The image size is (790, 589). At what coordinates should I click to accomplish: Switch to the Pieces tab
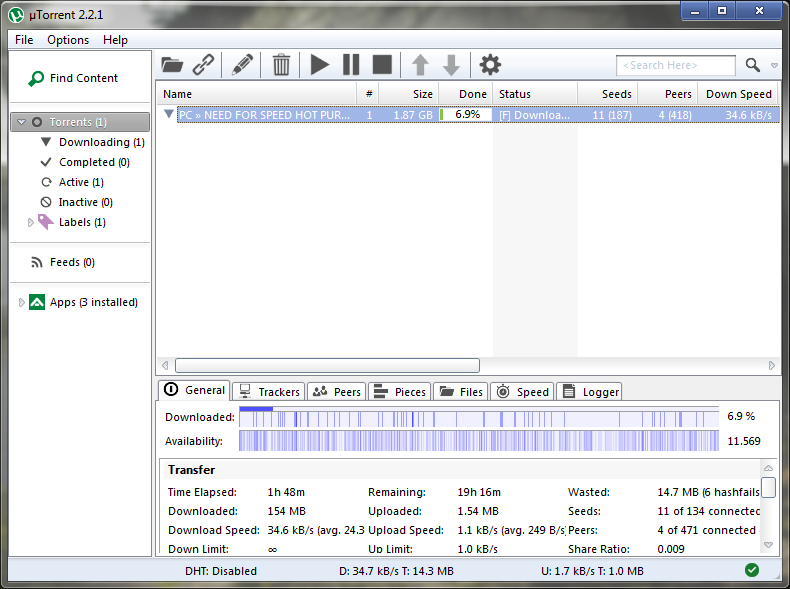click(x=400, y=392)
